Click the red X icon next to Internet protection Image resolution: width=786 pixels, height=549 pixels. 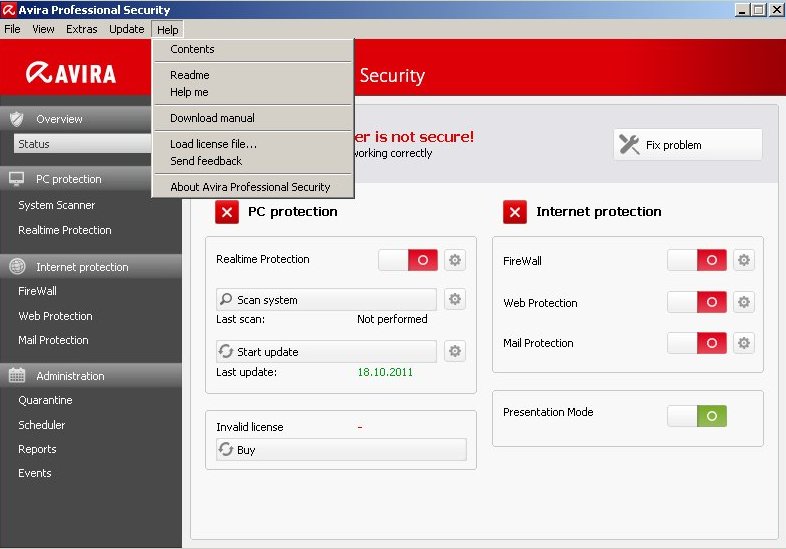(515, 212)
